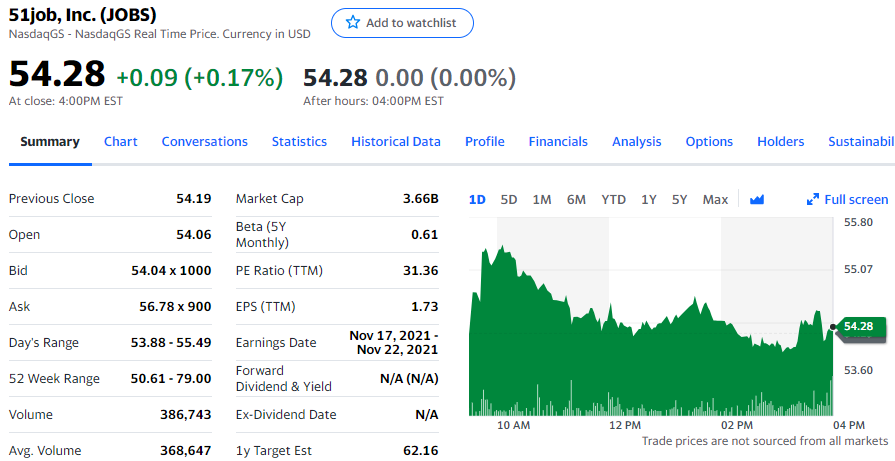
Task: Go to the Statistics tab
Action: pyautogui.click(x=299, y=141)
